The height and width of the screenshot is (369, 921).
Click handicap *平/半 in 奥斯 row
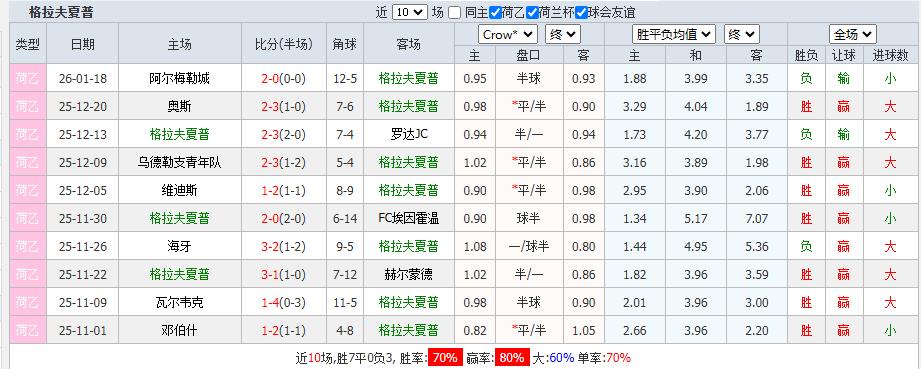pyautogui.click(x=529, y=106)
